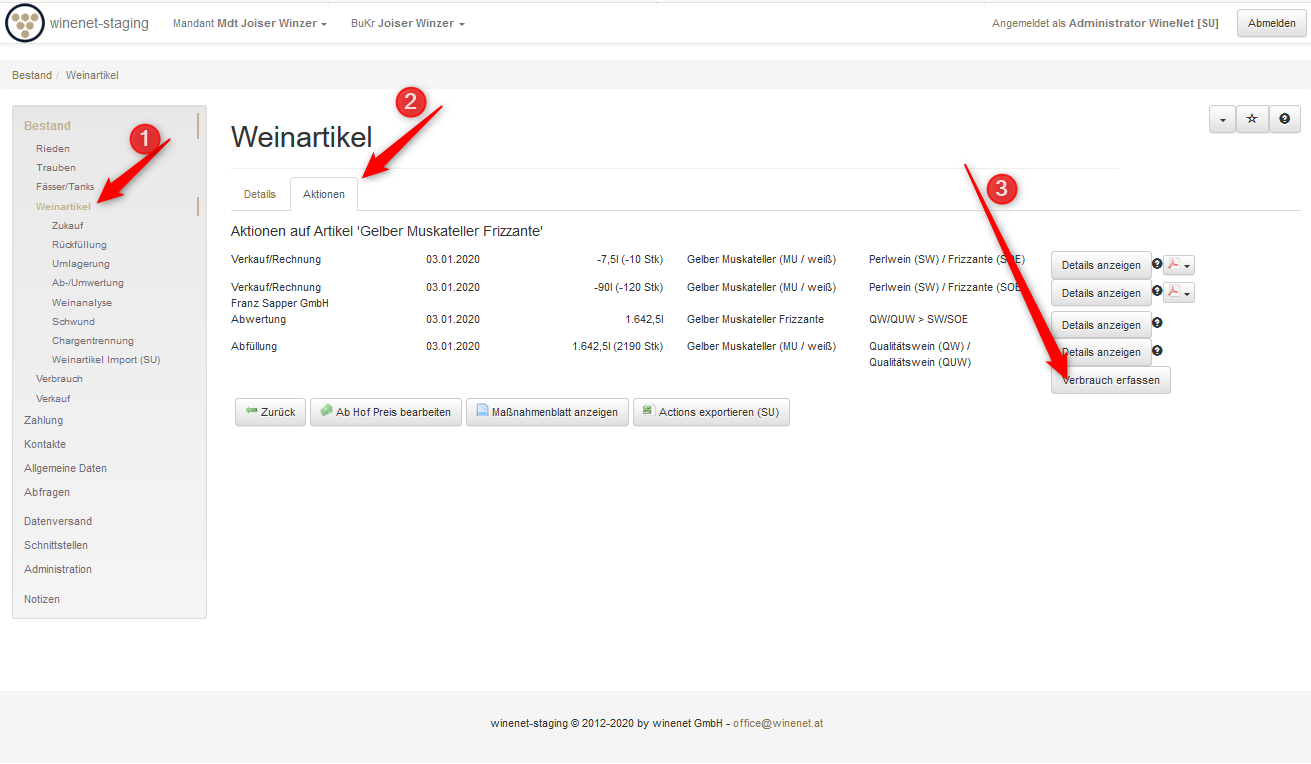
Task: Click the winenet grape logo icon
Action: point(25,23)
